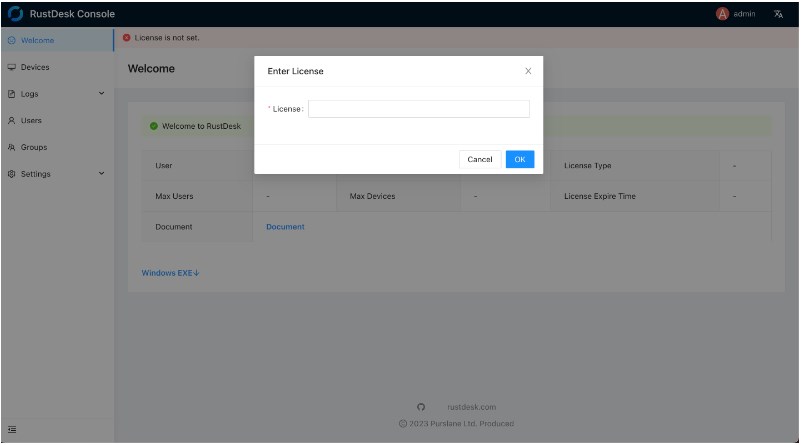Collapse sidebar using bottom menu icon
Screen dimensions: 803x445
[12, 430]
